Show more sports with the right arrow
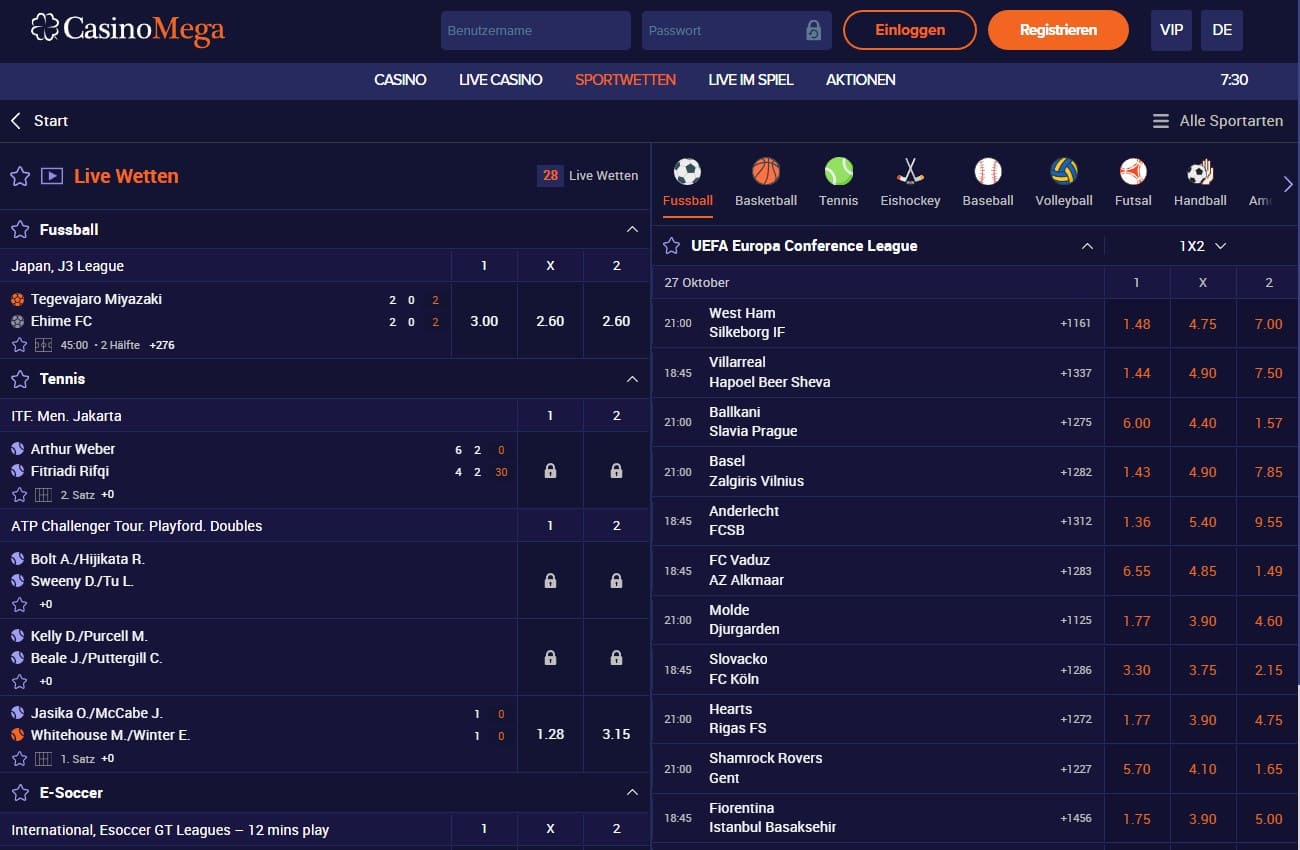 click(1288, 184)
